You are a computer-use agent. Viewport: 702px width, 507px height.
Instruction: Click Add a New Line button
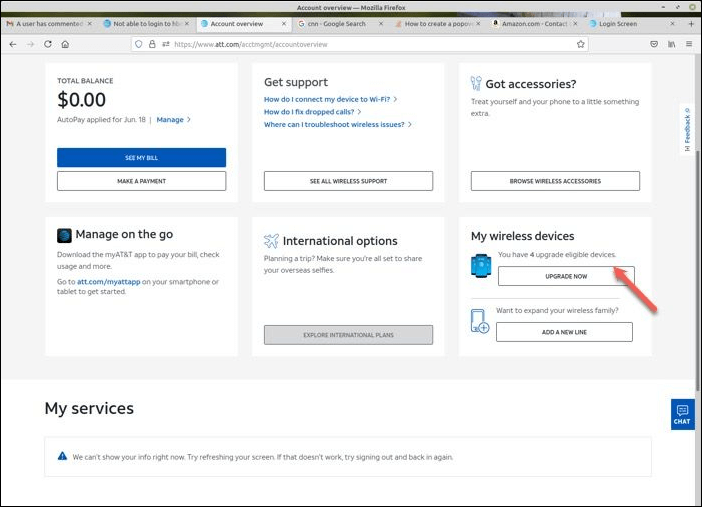coord(564,332)
